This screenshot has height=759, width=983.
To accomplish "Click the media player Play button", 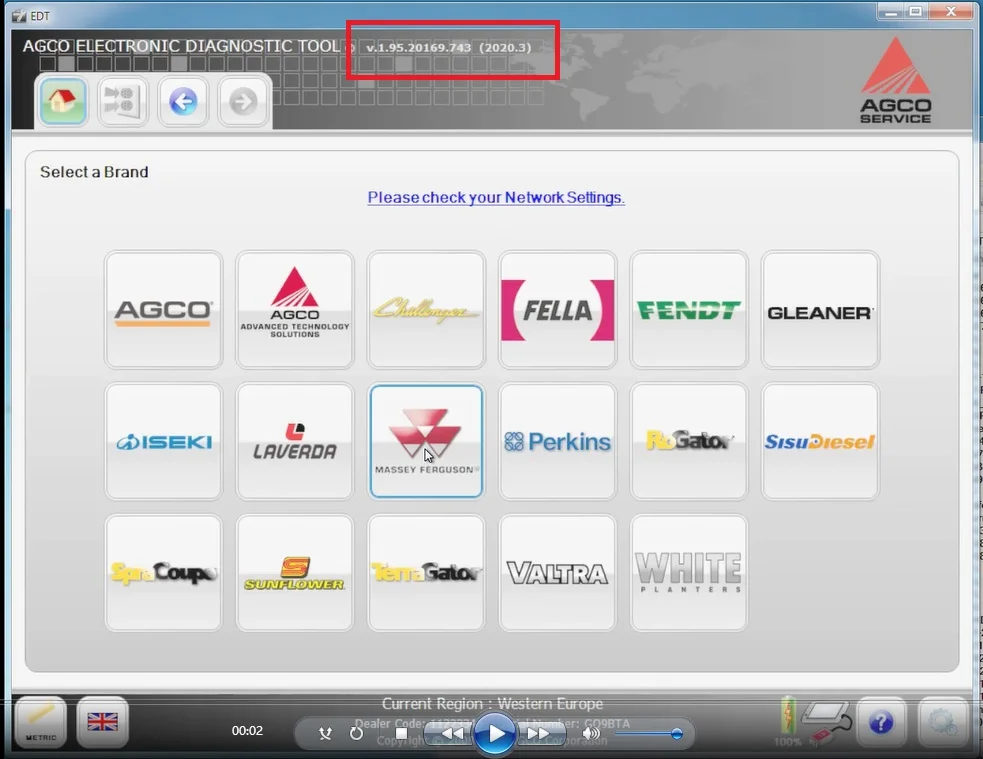I will click(x=495, y=733).
